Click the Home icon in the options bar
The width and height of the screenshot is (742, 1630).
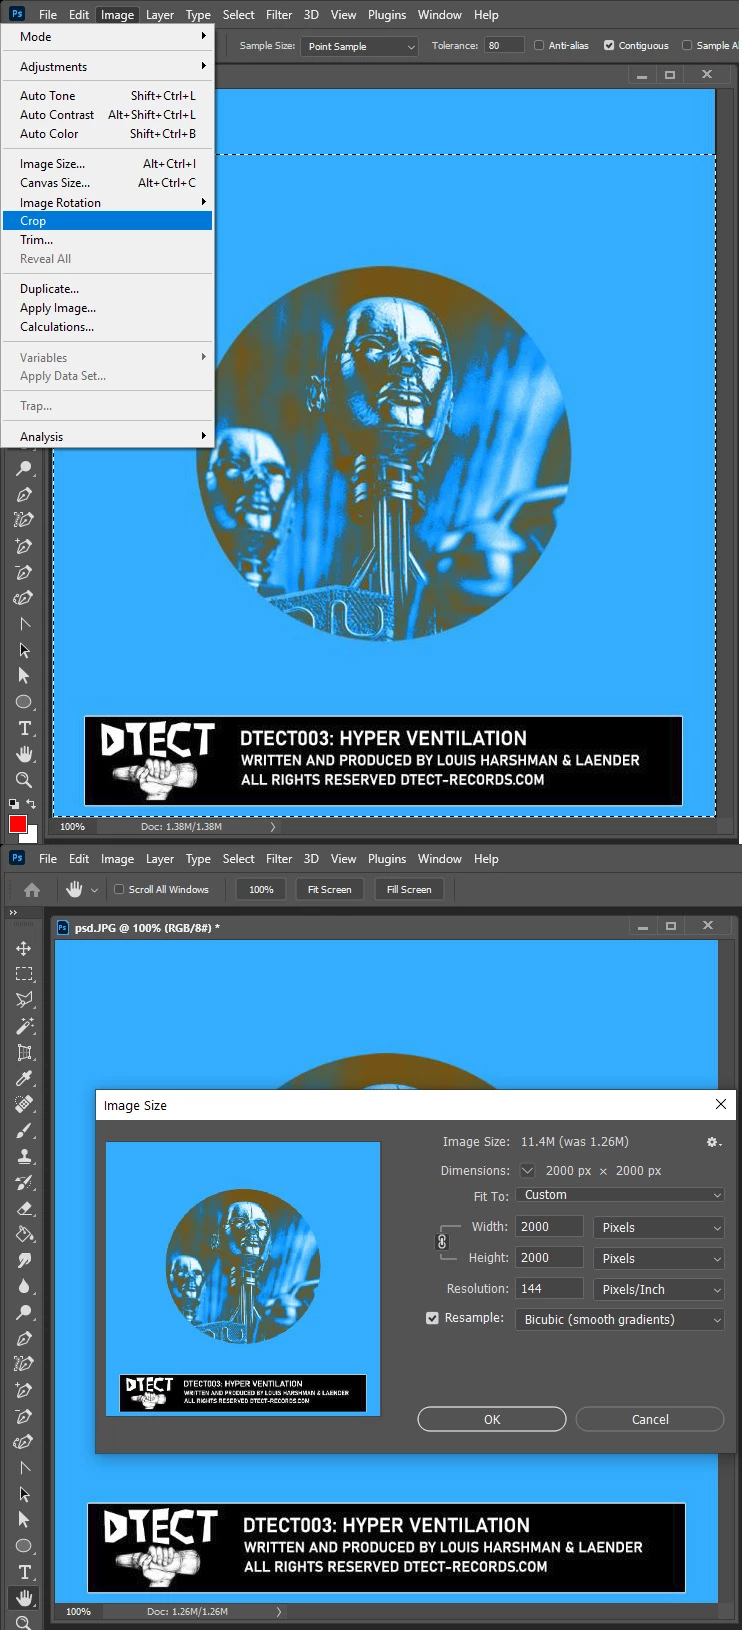coord(32,889)
